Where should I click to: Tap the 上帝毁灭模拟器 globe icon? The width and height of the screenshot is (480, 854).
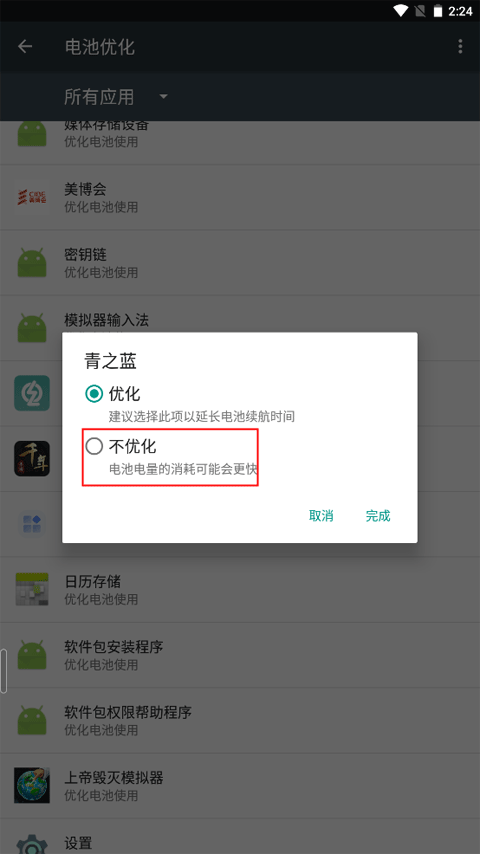[32, 785]
